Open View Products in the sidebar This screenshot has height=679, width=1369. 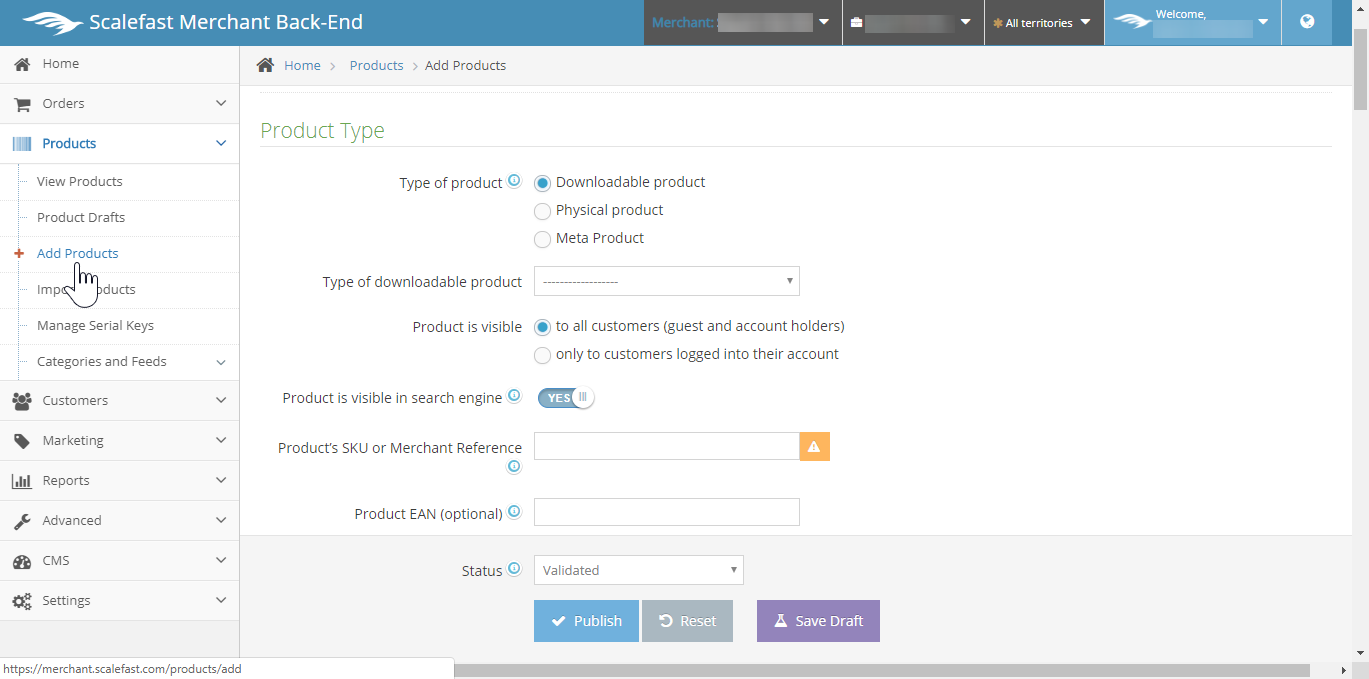(80, 182)
